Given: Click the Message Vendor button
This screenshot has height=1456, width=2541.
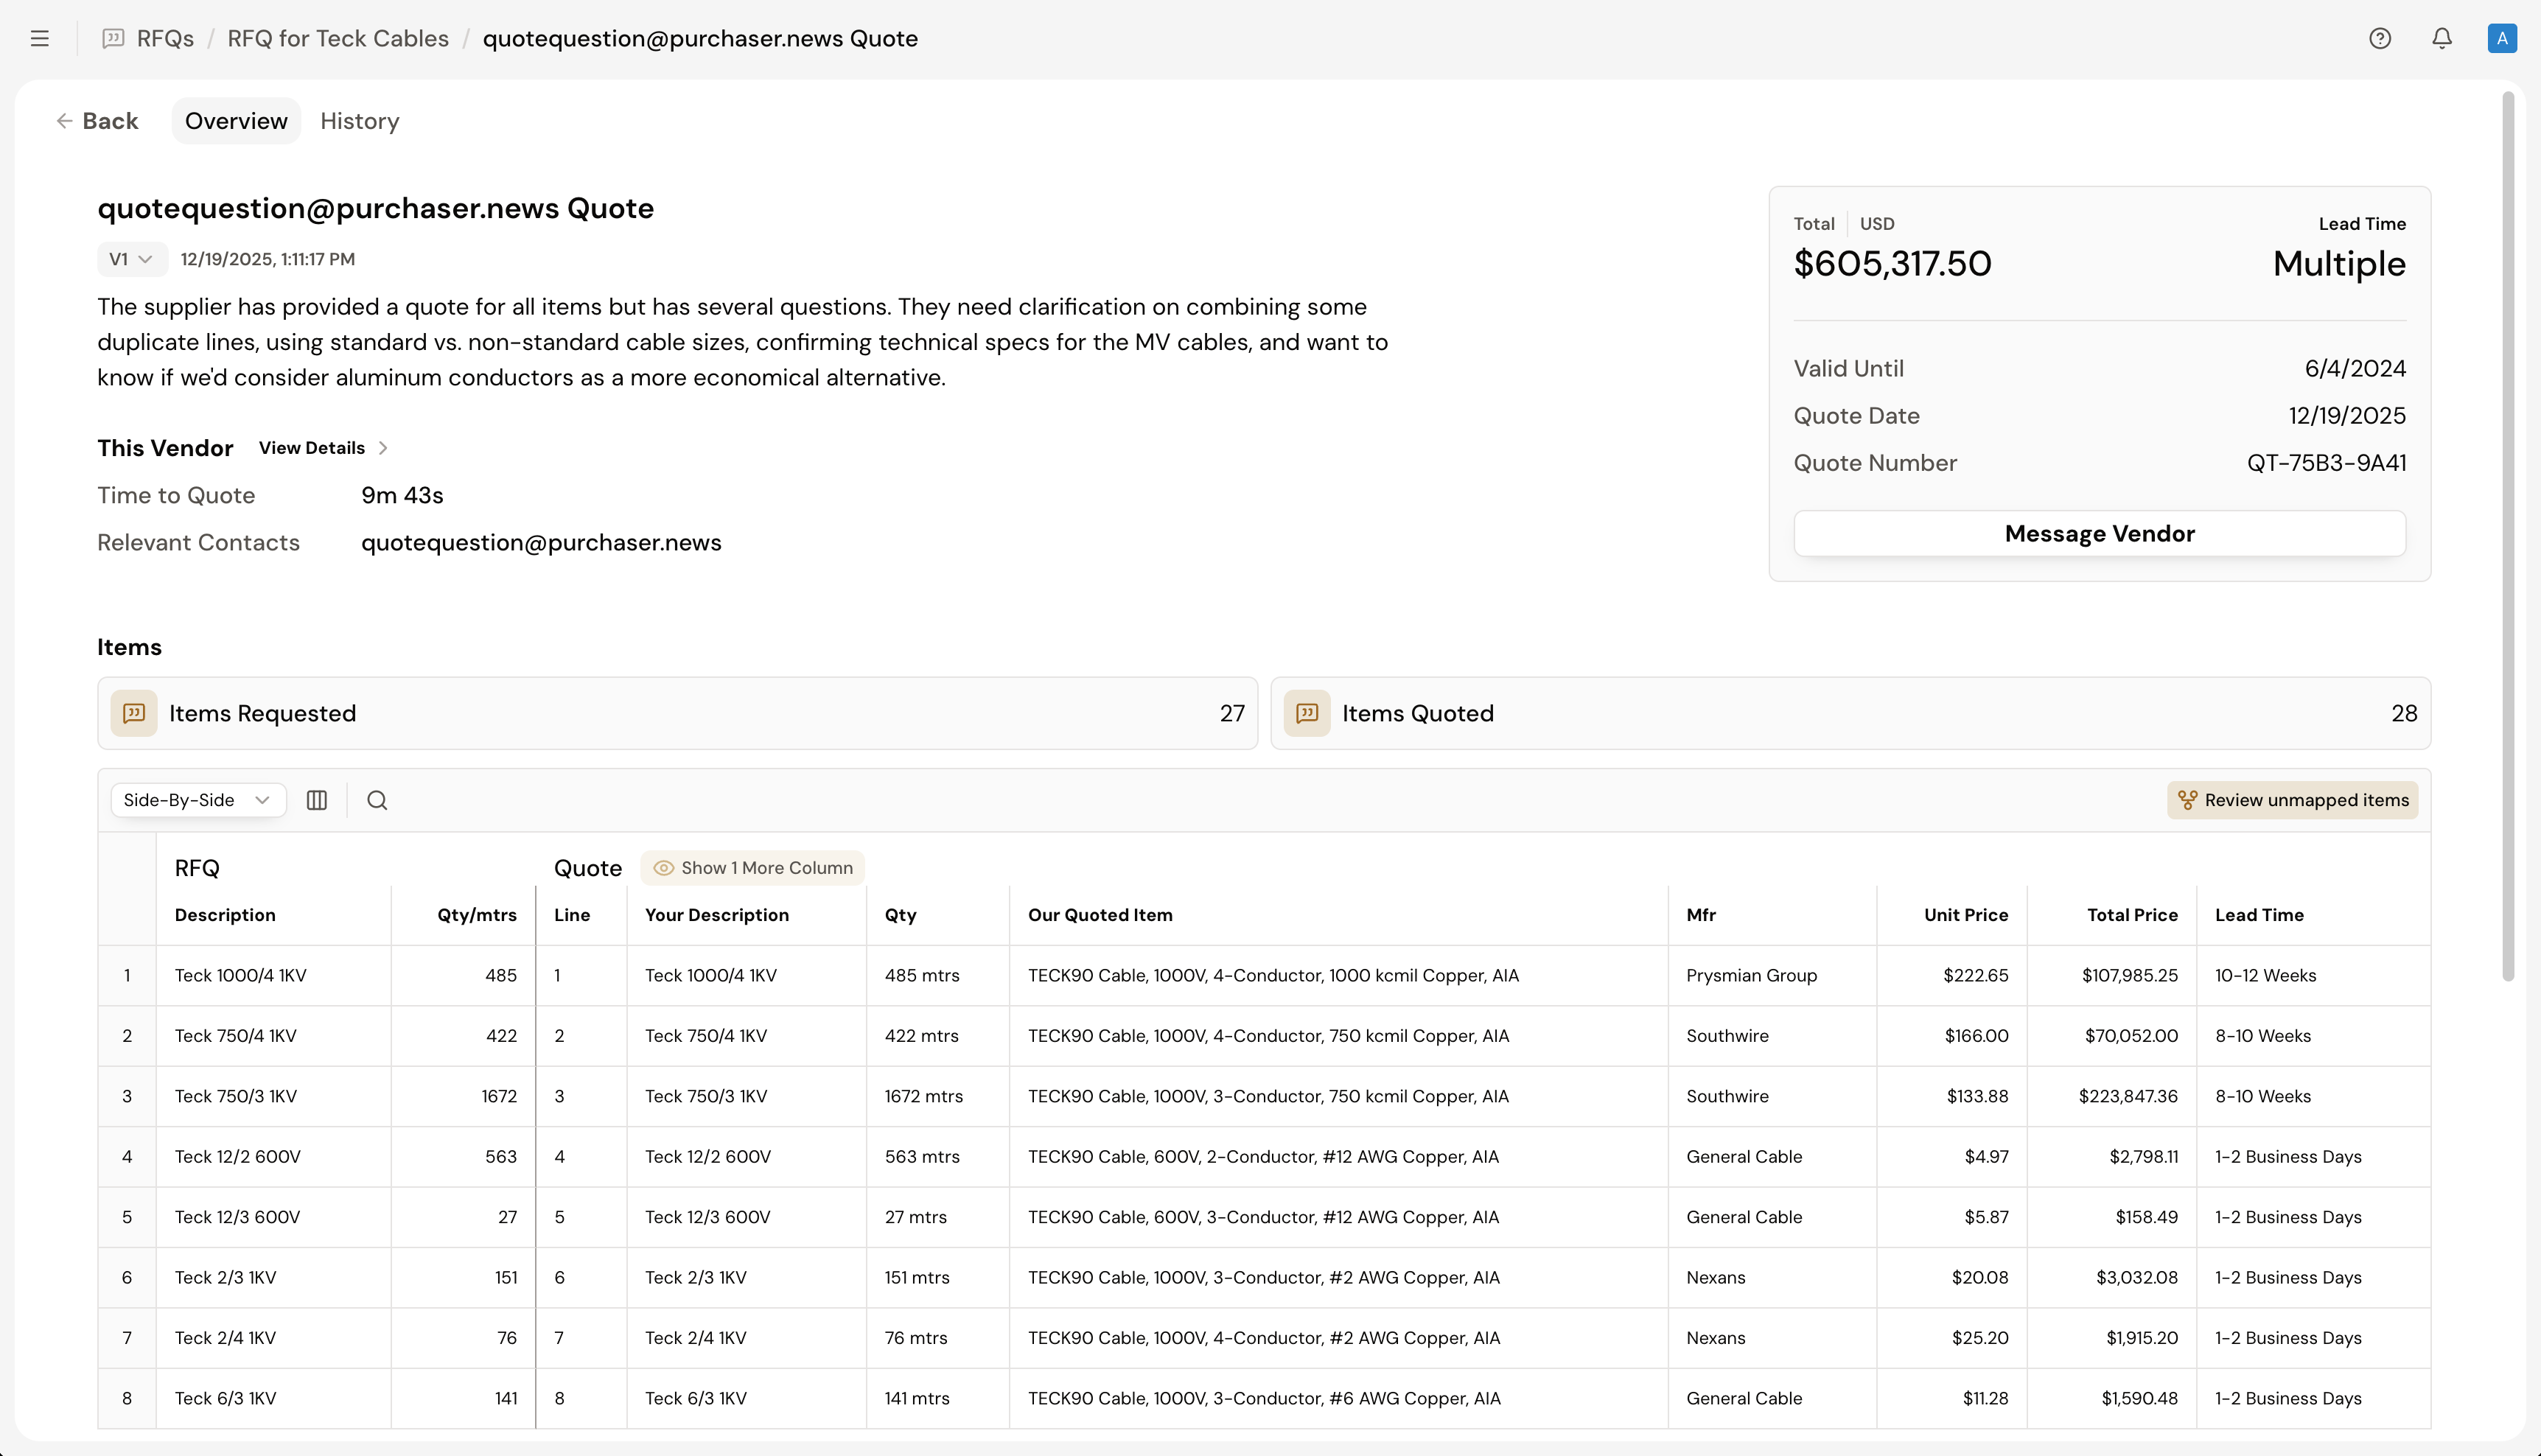Looking at the screenshot, I should (2099, 533).
